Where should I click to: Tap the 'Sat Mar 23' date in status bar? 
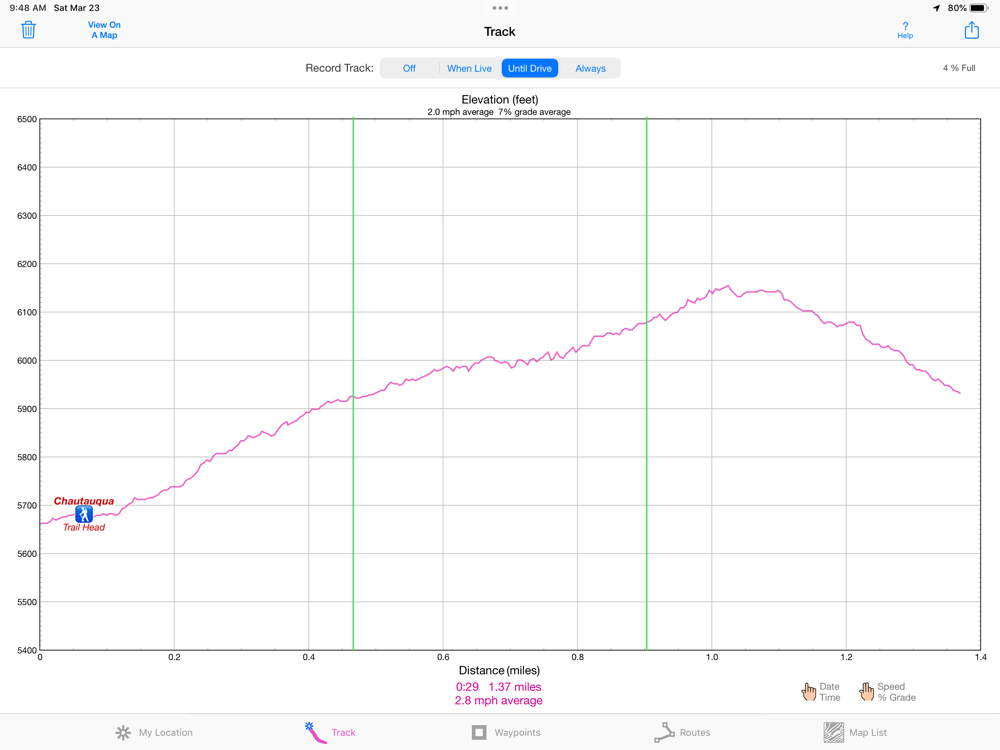tap(77, 8)
